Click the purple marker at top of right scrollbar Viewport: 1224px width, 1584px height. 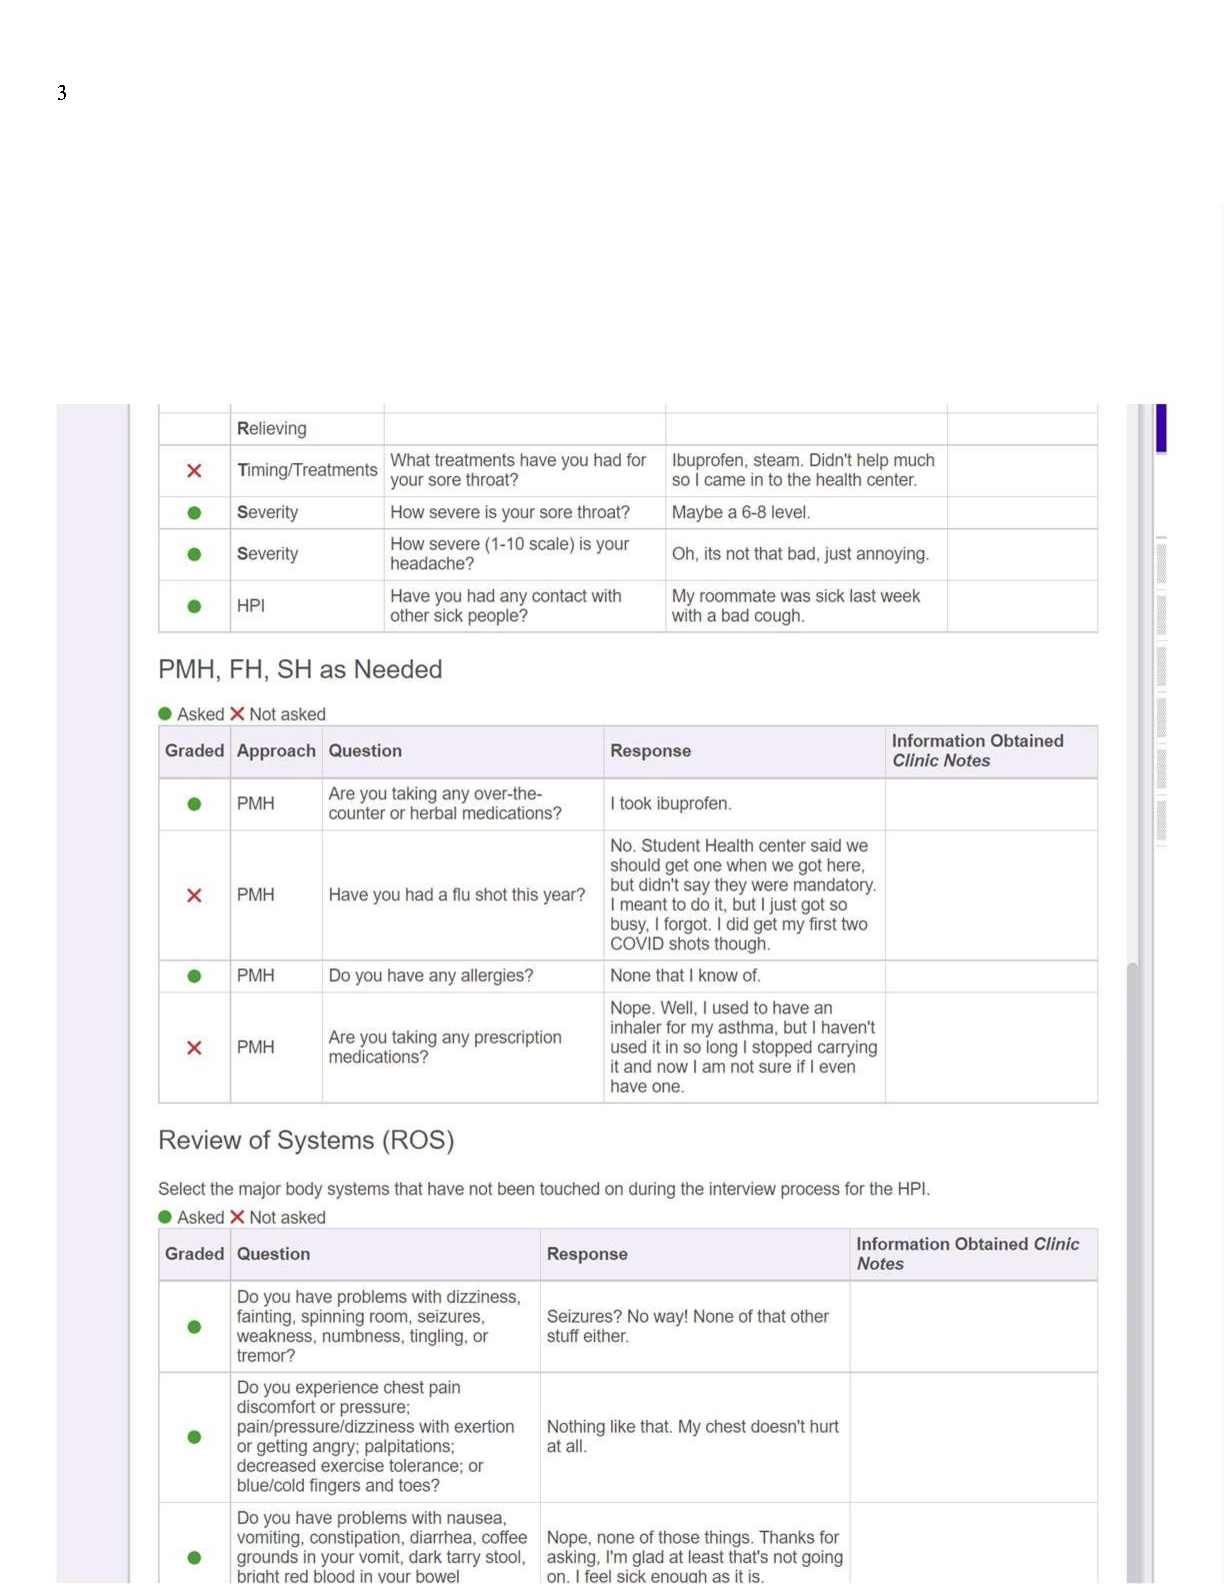click(1161, 428)
